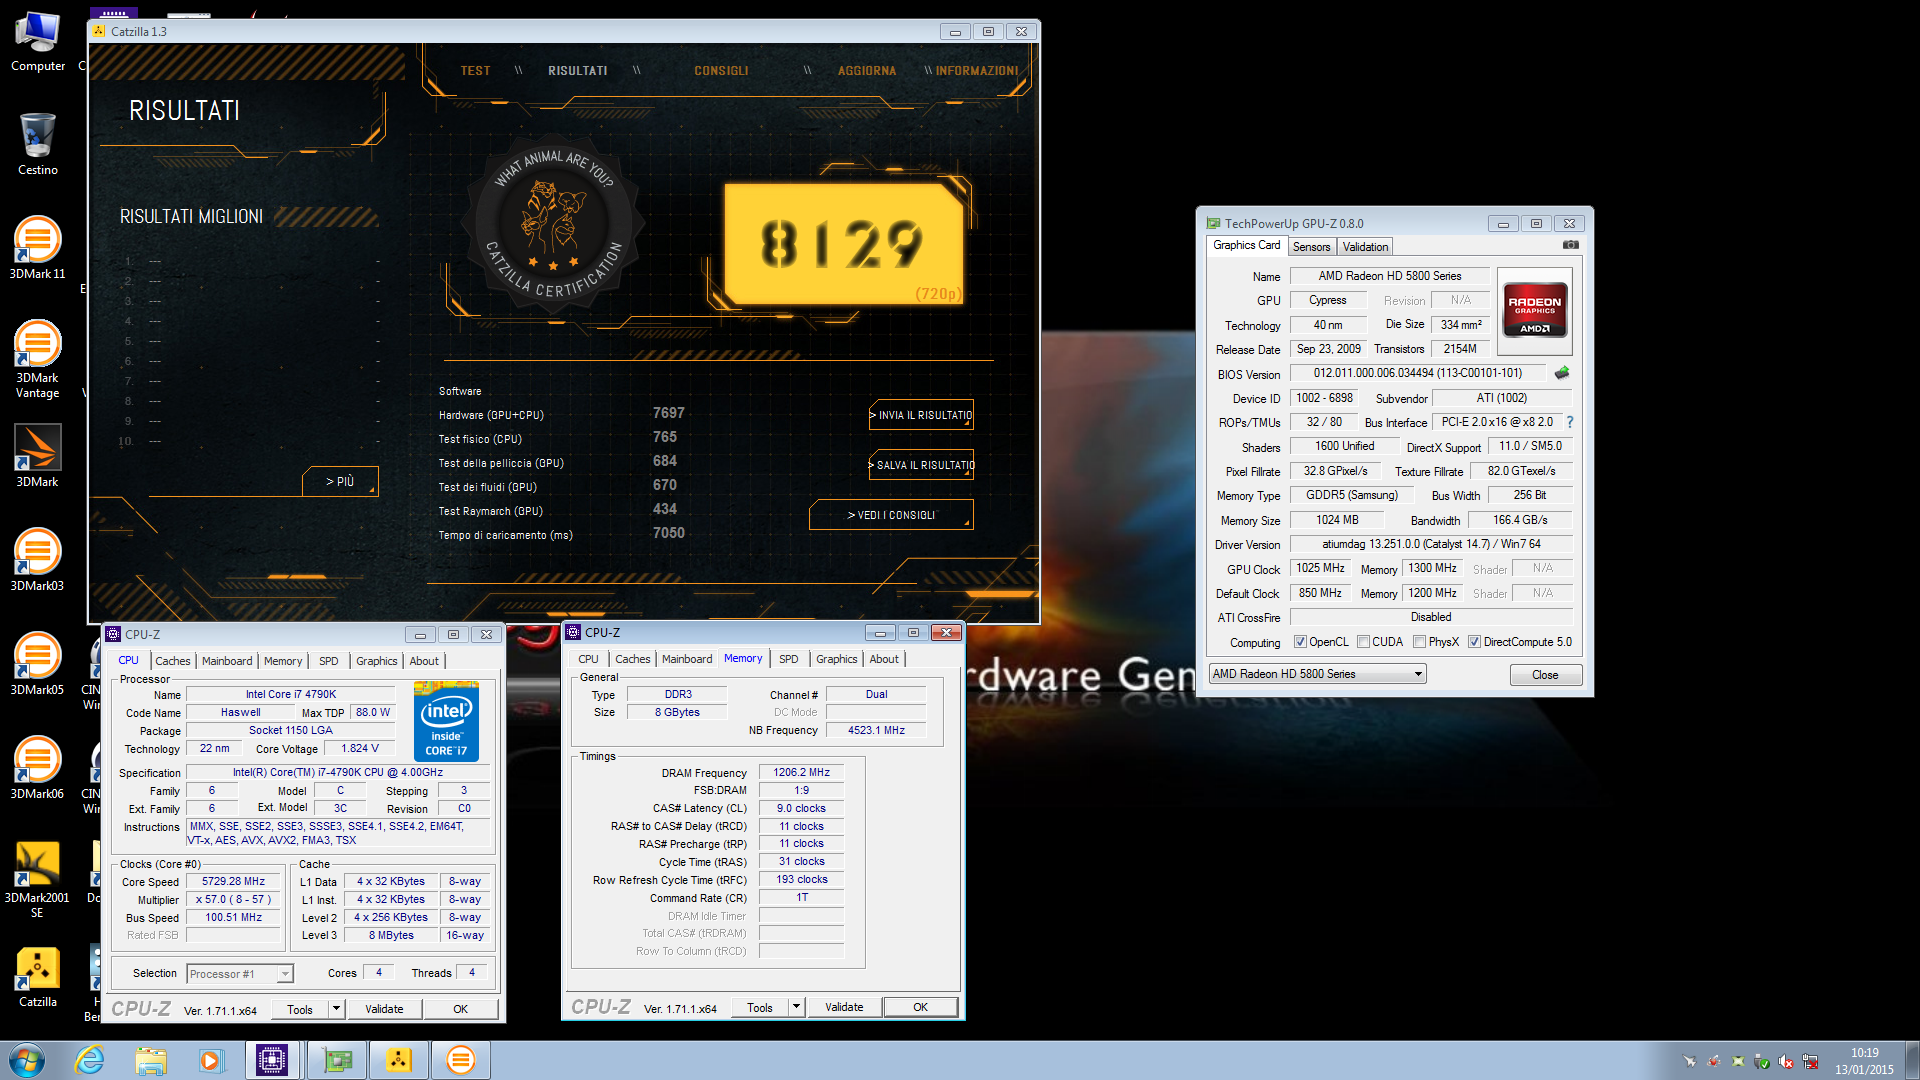This screenshot has height=1080, width=1920.
Task: Open Windows Explorer folder in taskbar
Action: click(x=151, y=1060)
